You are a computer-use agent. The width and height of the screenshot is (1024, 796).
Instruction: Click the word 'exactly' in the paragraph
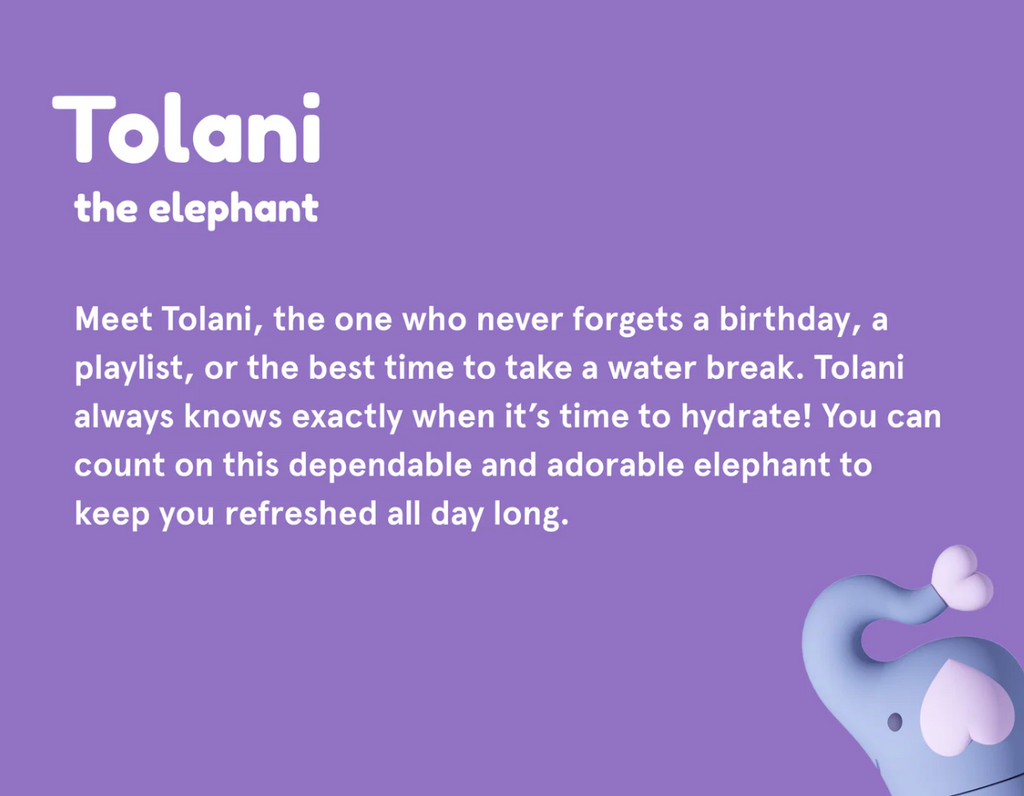tap(347, 417)
